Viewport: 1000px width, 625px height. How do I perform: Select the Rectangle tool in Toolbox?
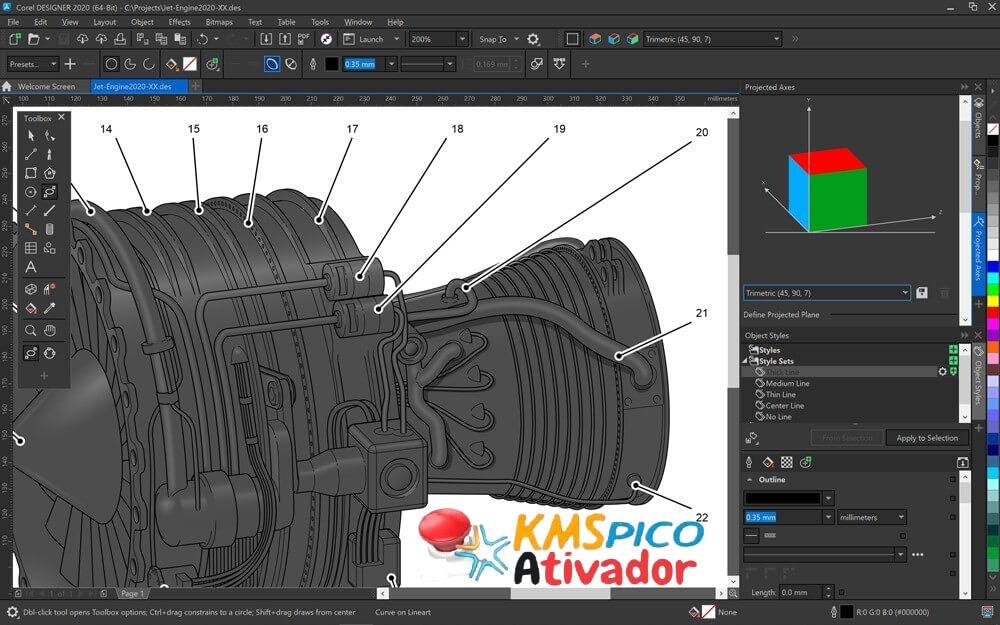tap(31, 173)
